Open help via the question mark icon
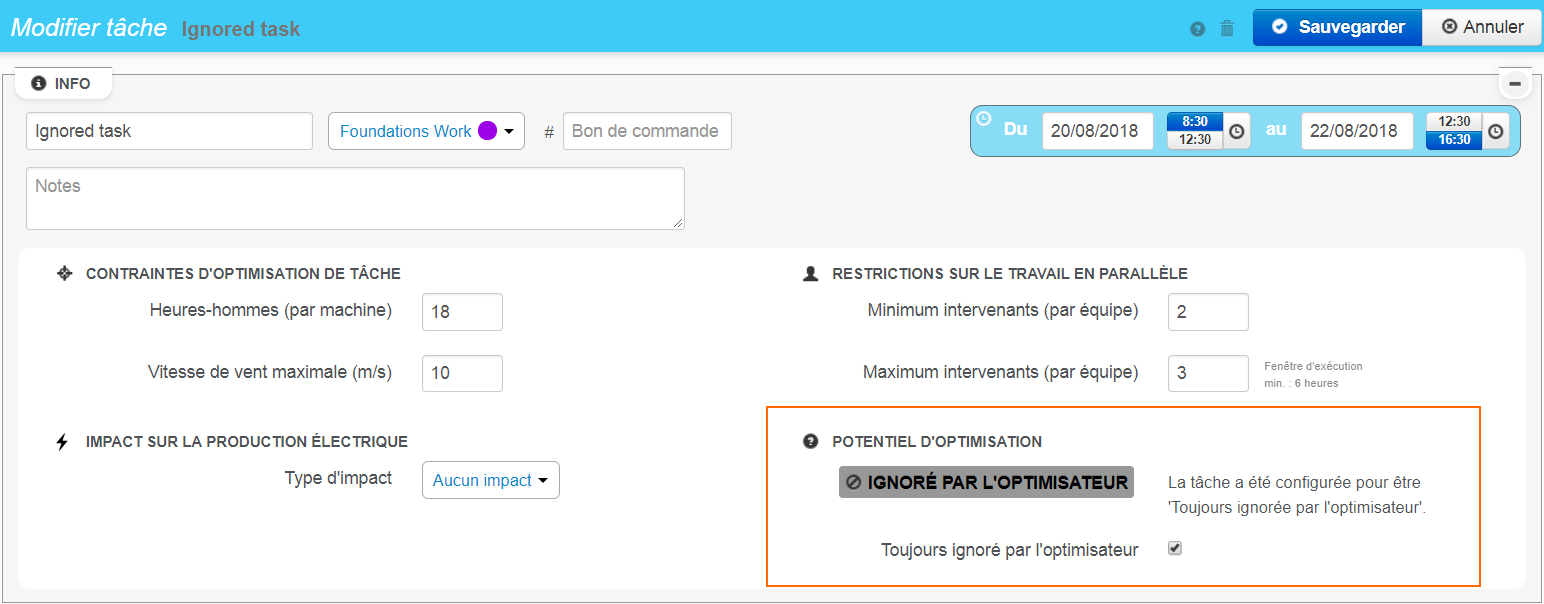1544x604 pixels. 1197,28
